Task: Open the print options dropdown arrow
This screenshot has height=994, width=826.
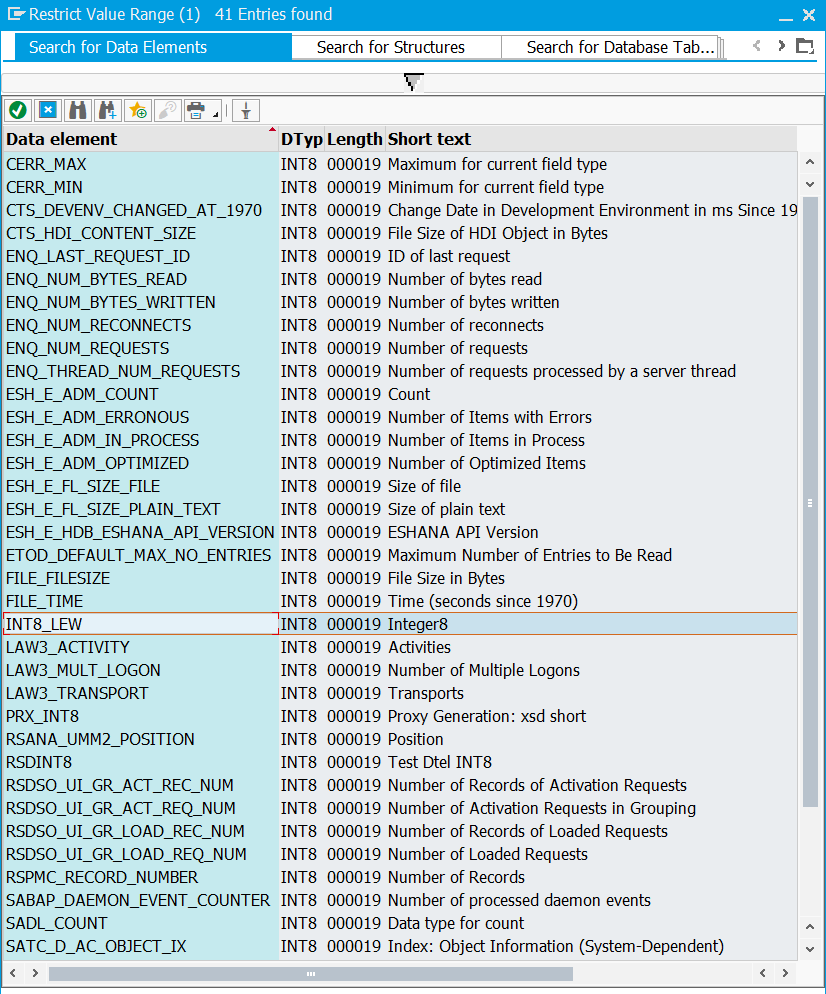Action: point(216,115)
